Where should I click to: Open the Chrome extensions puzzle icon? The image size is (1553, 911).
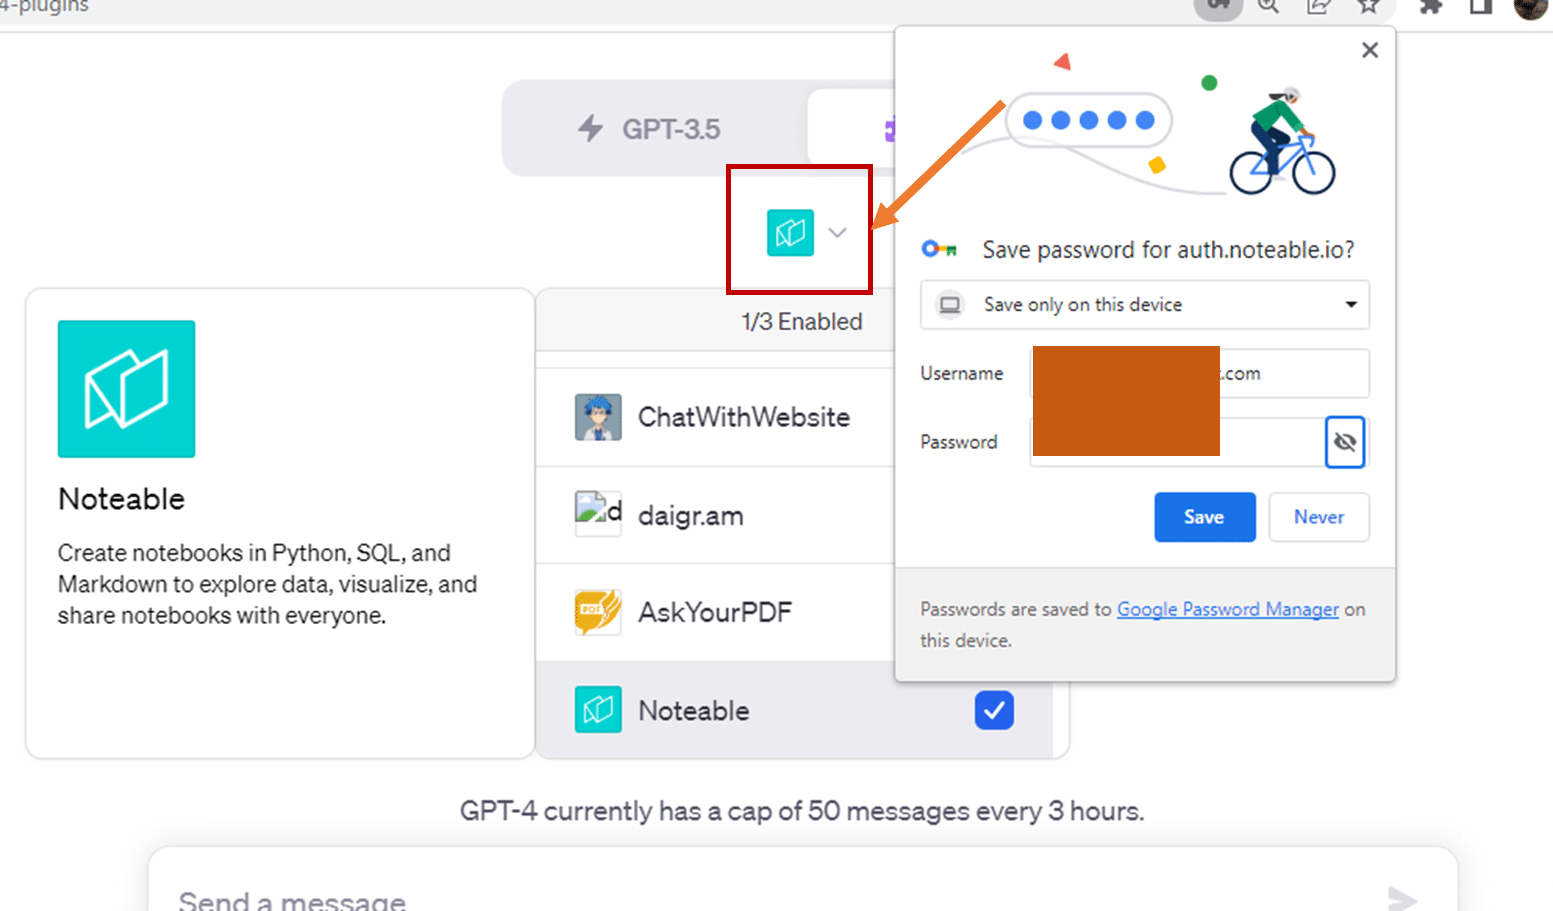(1431, 6)
